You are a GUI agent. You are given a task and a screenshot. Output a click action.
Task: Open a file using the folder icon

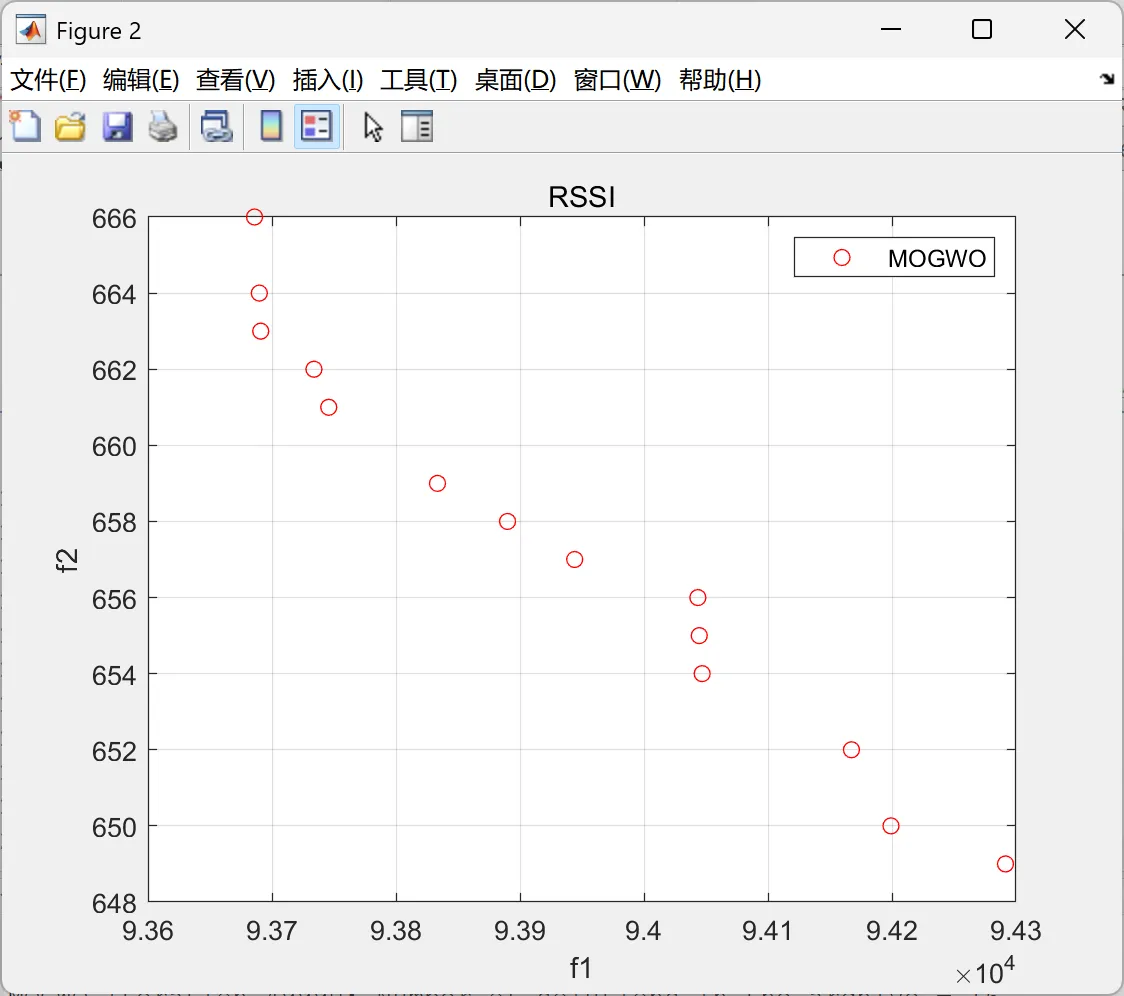(x=70, y=126)
